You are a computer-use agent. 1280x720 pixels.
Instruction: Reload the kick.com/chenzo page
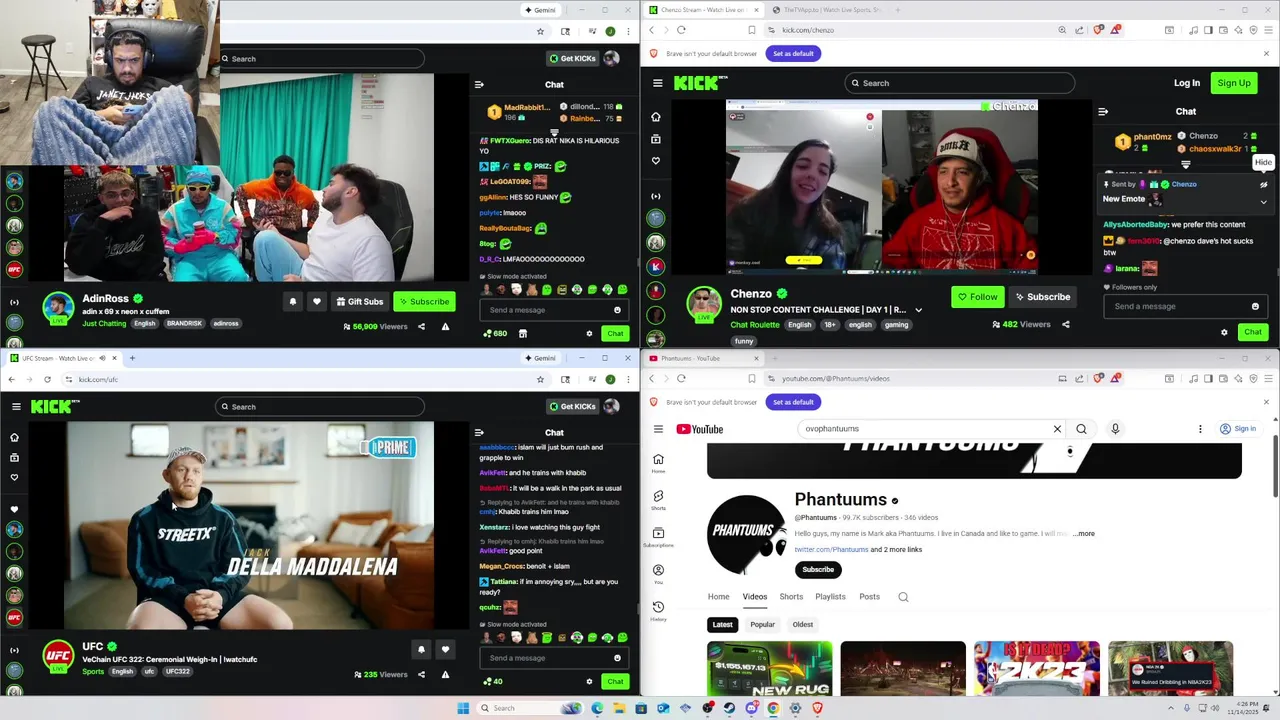[x=681, y=30]
